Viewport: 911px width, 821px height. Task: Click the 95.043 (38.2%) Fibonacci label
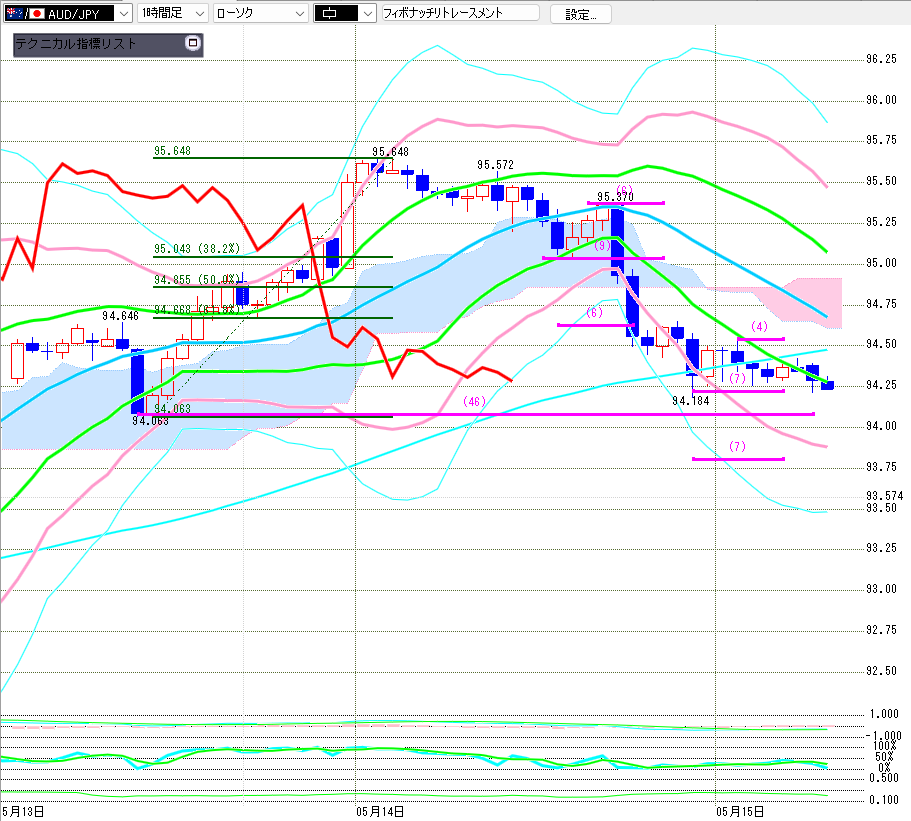click(197, 249)
